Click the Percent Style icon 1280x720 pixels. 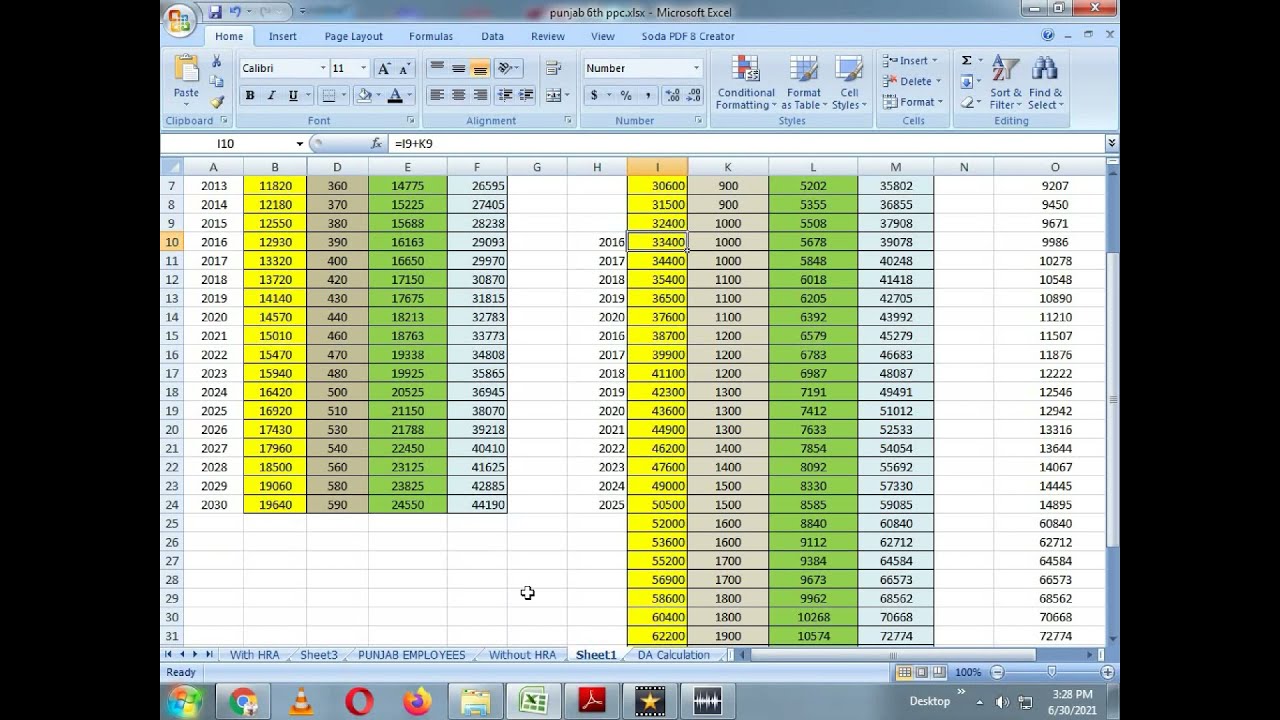click(x=626, y=95)
